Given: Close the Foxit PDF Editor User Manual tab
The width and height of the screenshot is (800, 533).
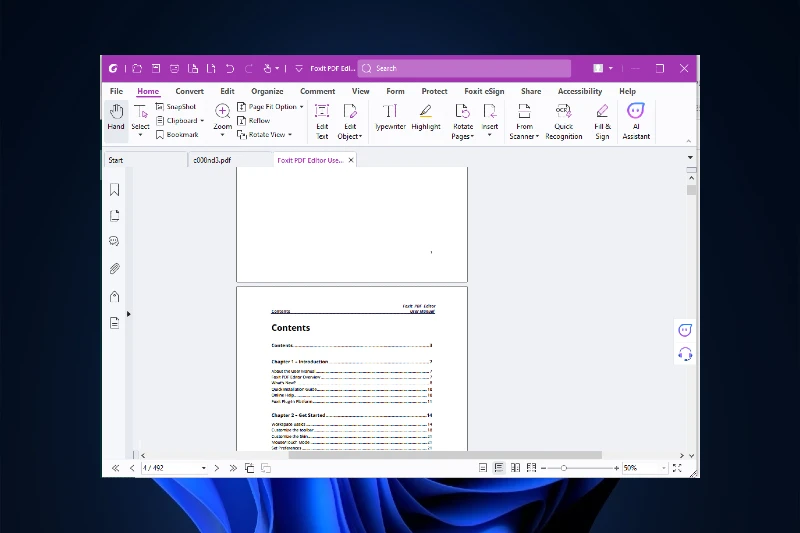Looking at the screenshot, I should [351, 160].
